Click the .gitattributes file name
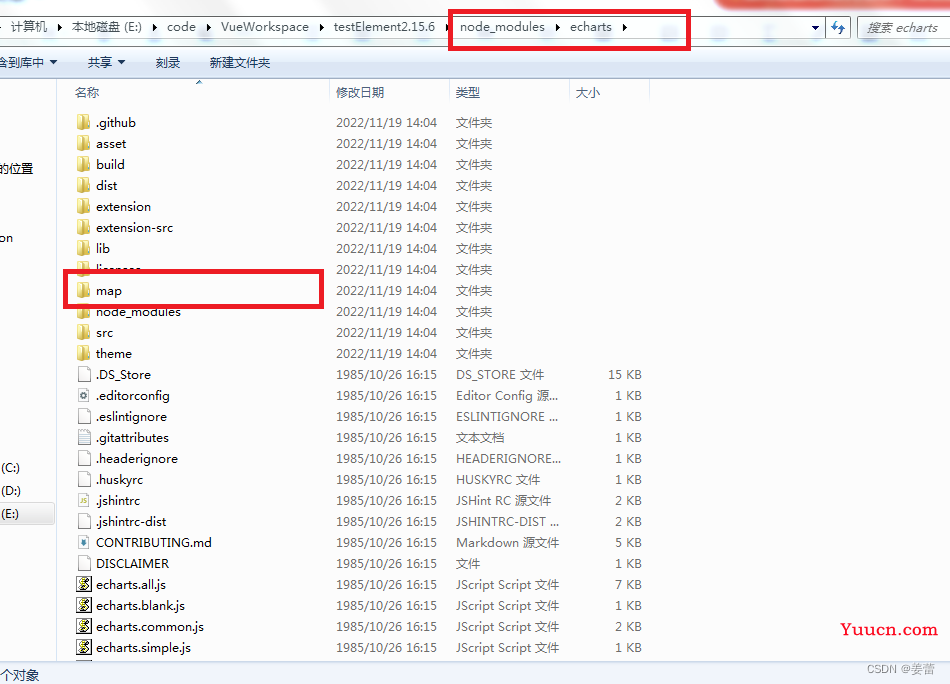This screenshot has width=950, height=684. click(x=132, y=437)
